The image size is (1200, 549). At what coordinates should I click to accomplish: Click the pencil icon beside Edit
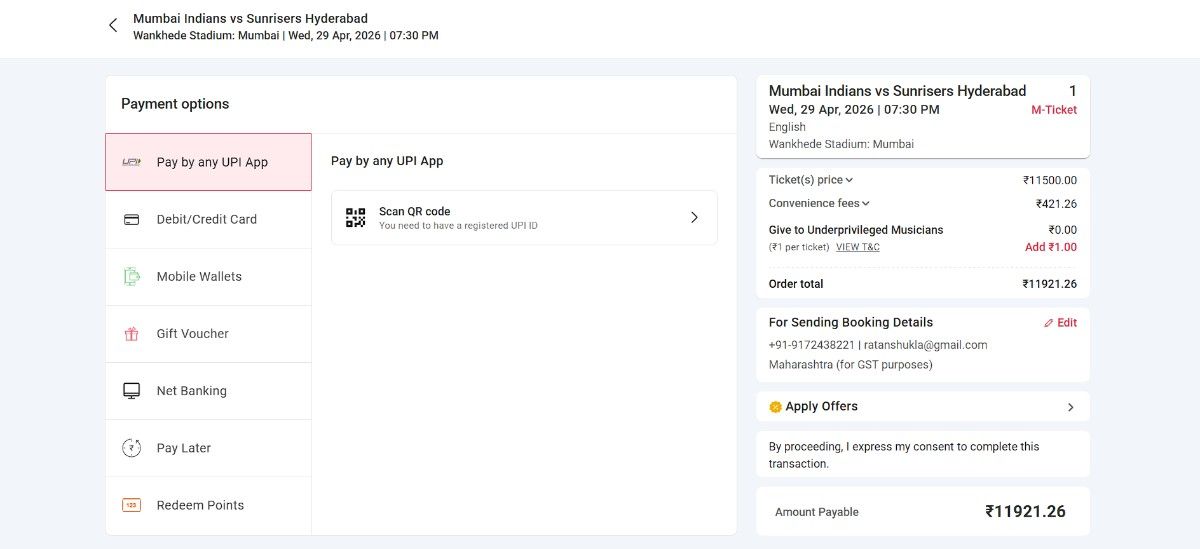pos(1048,323)
